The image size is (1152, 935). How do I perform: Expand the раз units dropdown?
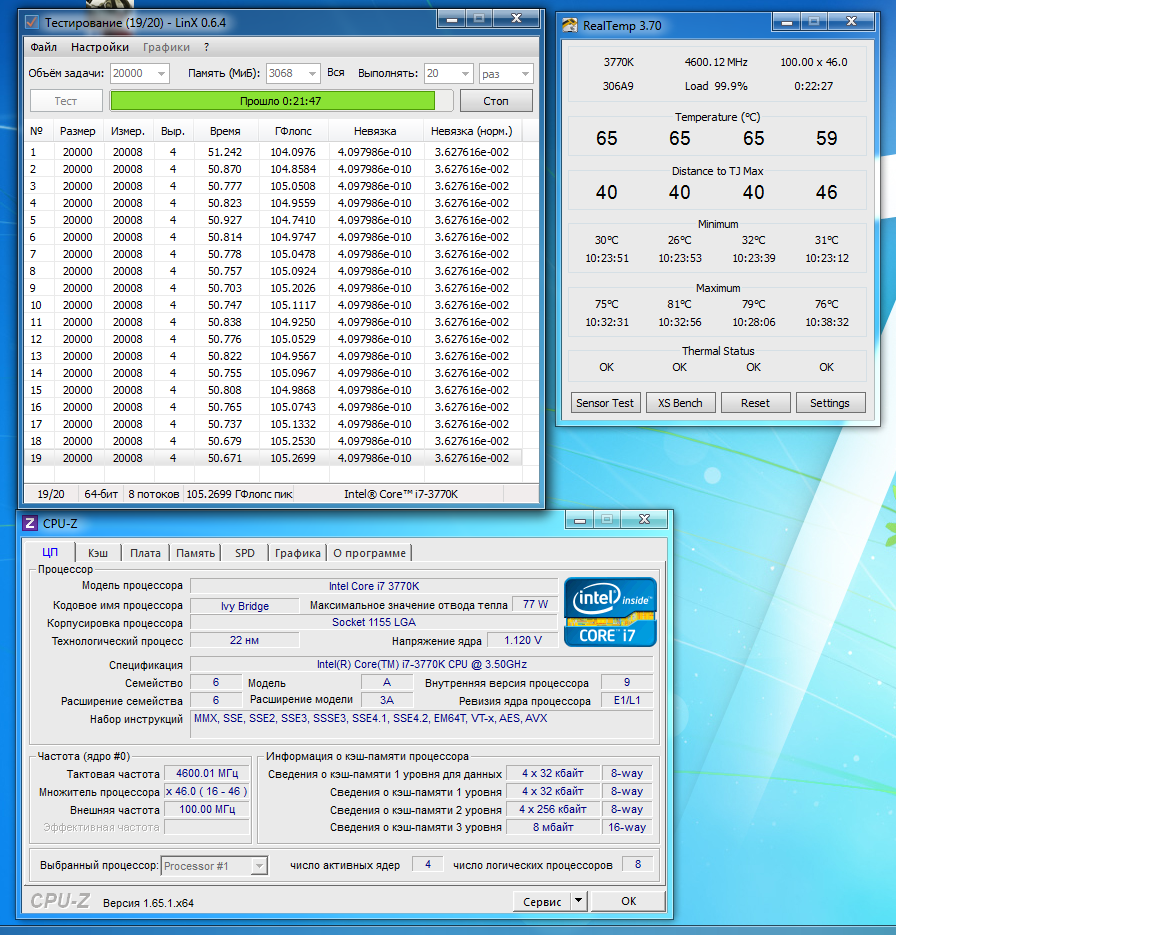pyautogui.click(x=525, y=73)
